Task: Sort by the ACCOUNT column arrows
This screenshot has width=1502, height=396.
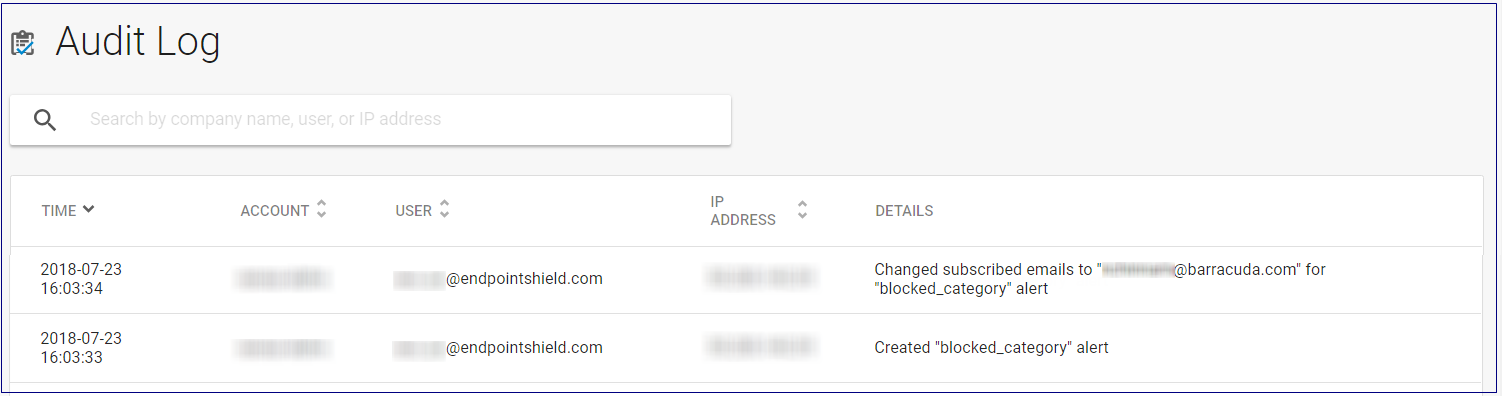Action: point(321,210)
